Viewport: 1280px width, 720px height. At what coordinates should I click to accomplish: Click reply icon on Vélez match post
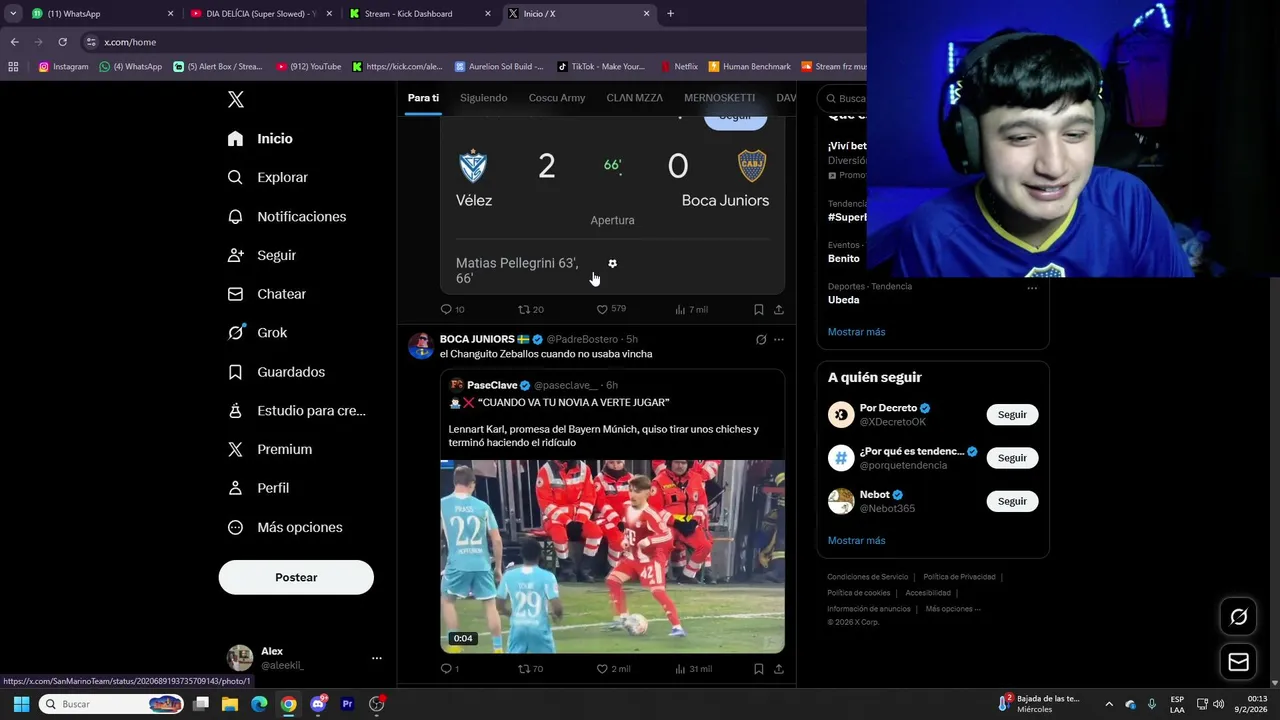(x=446, y=309)
